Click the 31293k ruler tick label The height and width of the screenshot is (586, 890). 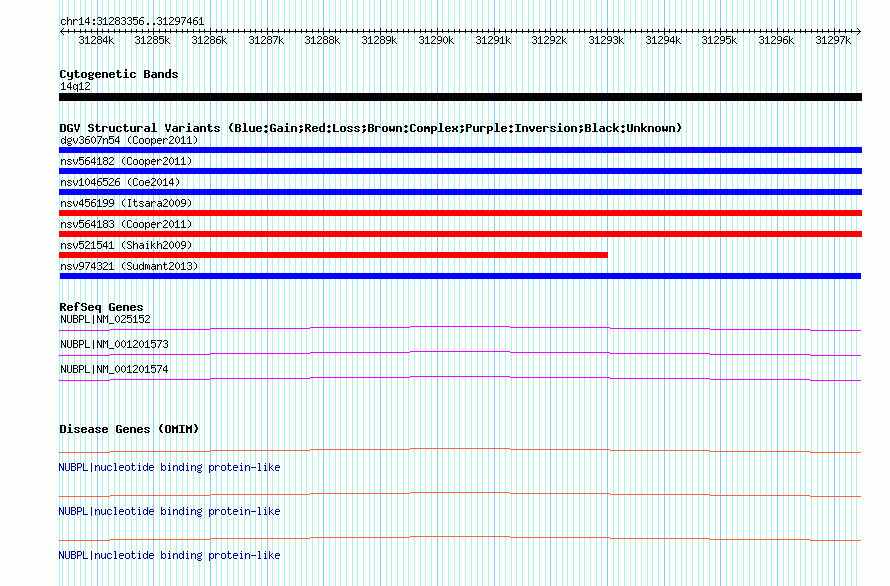[606, 40]
